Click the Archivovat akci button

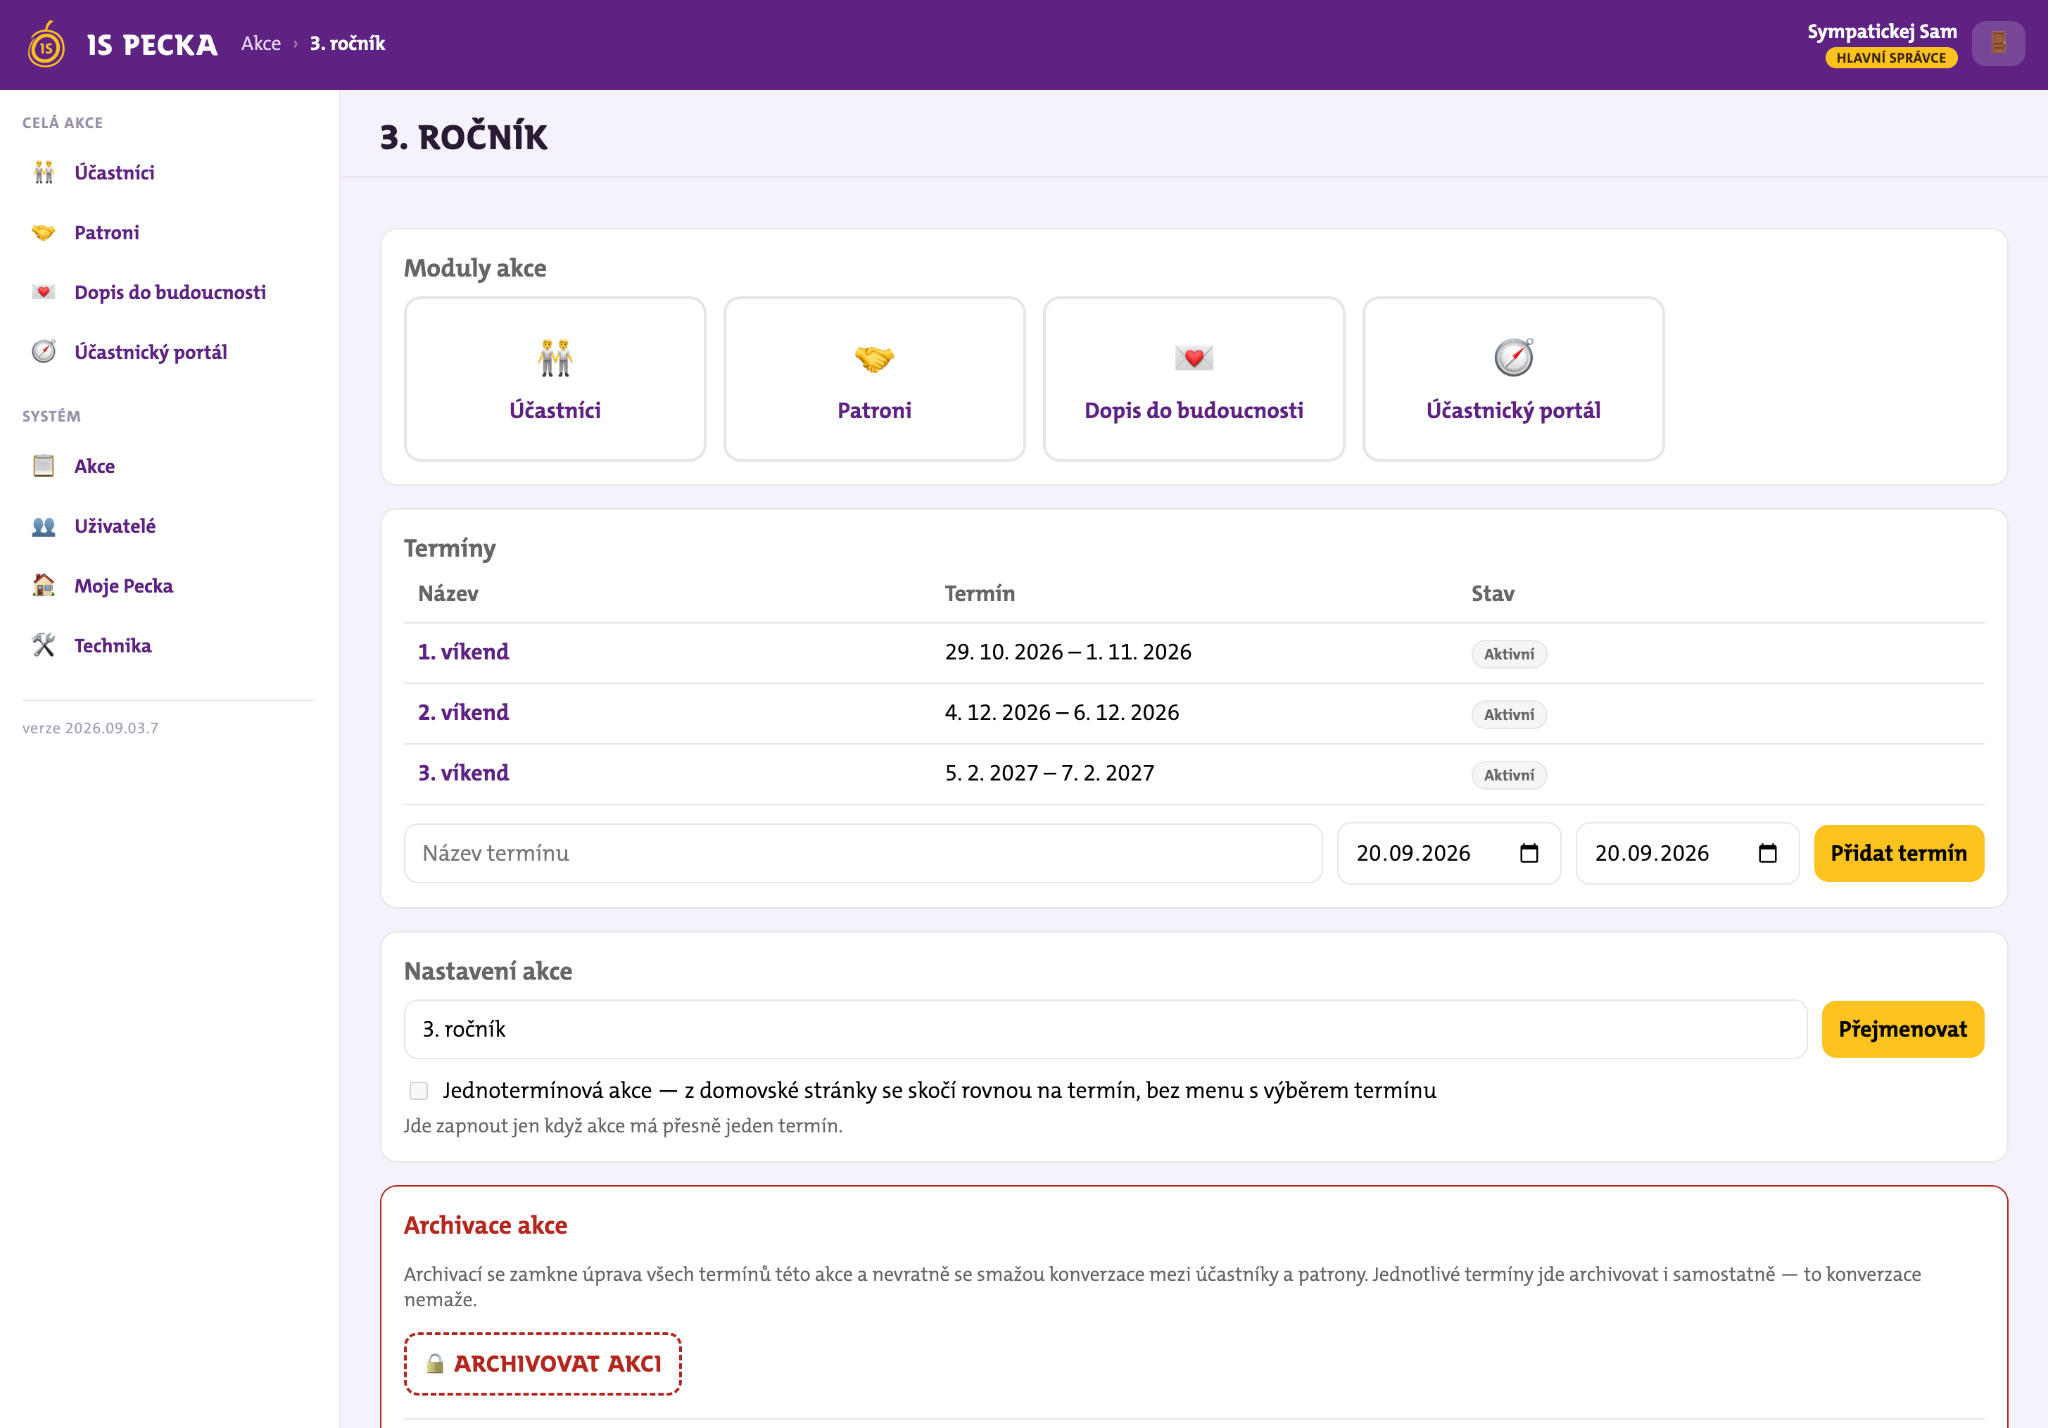(542, 1364)
